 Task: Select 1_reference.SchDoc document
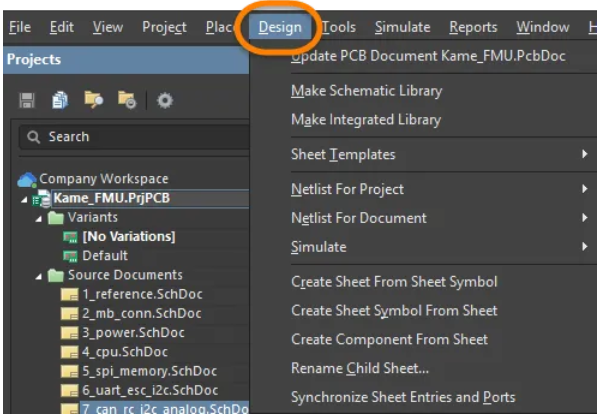142,294
